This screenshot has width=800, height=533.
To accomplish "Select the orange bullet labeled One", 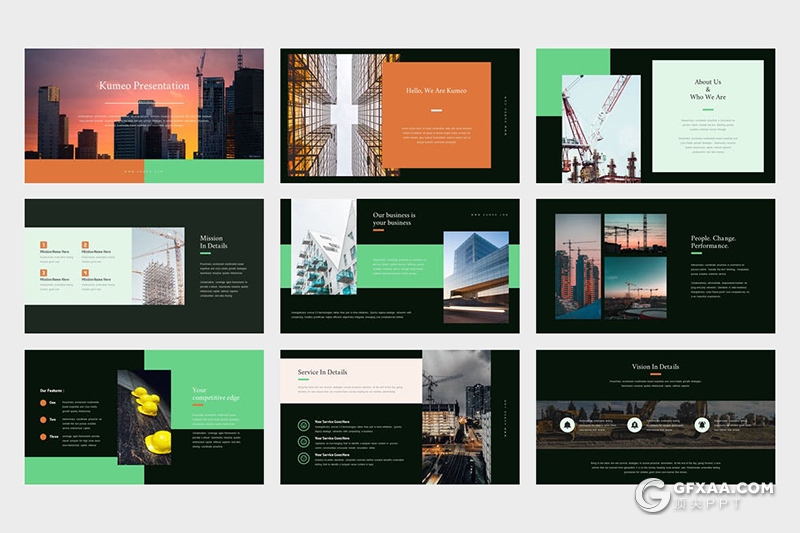I will click(x=43, y=402).
